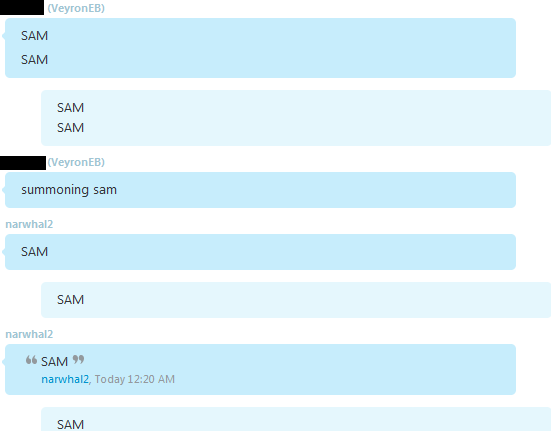Viewport: 551px width, 431px height.
Task: Select the partially visible SAM bubble at the bottom
Action: (296, 419)
